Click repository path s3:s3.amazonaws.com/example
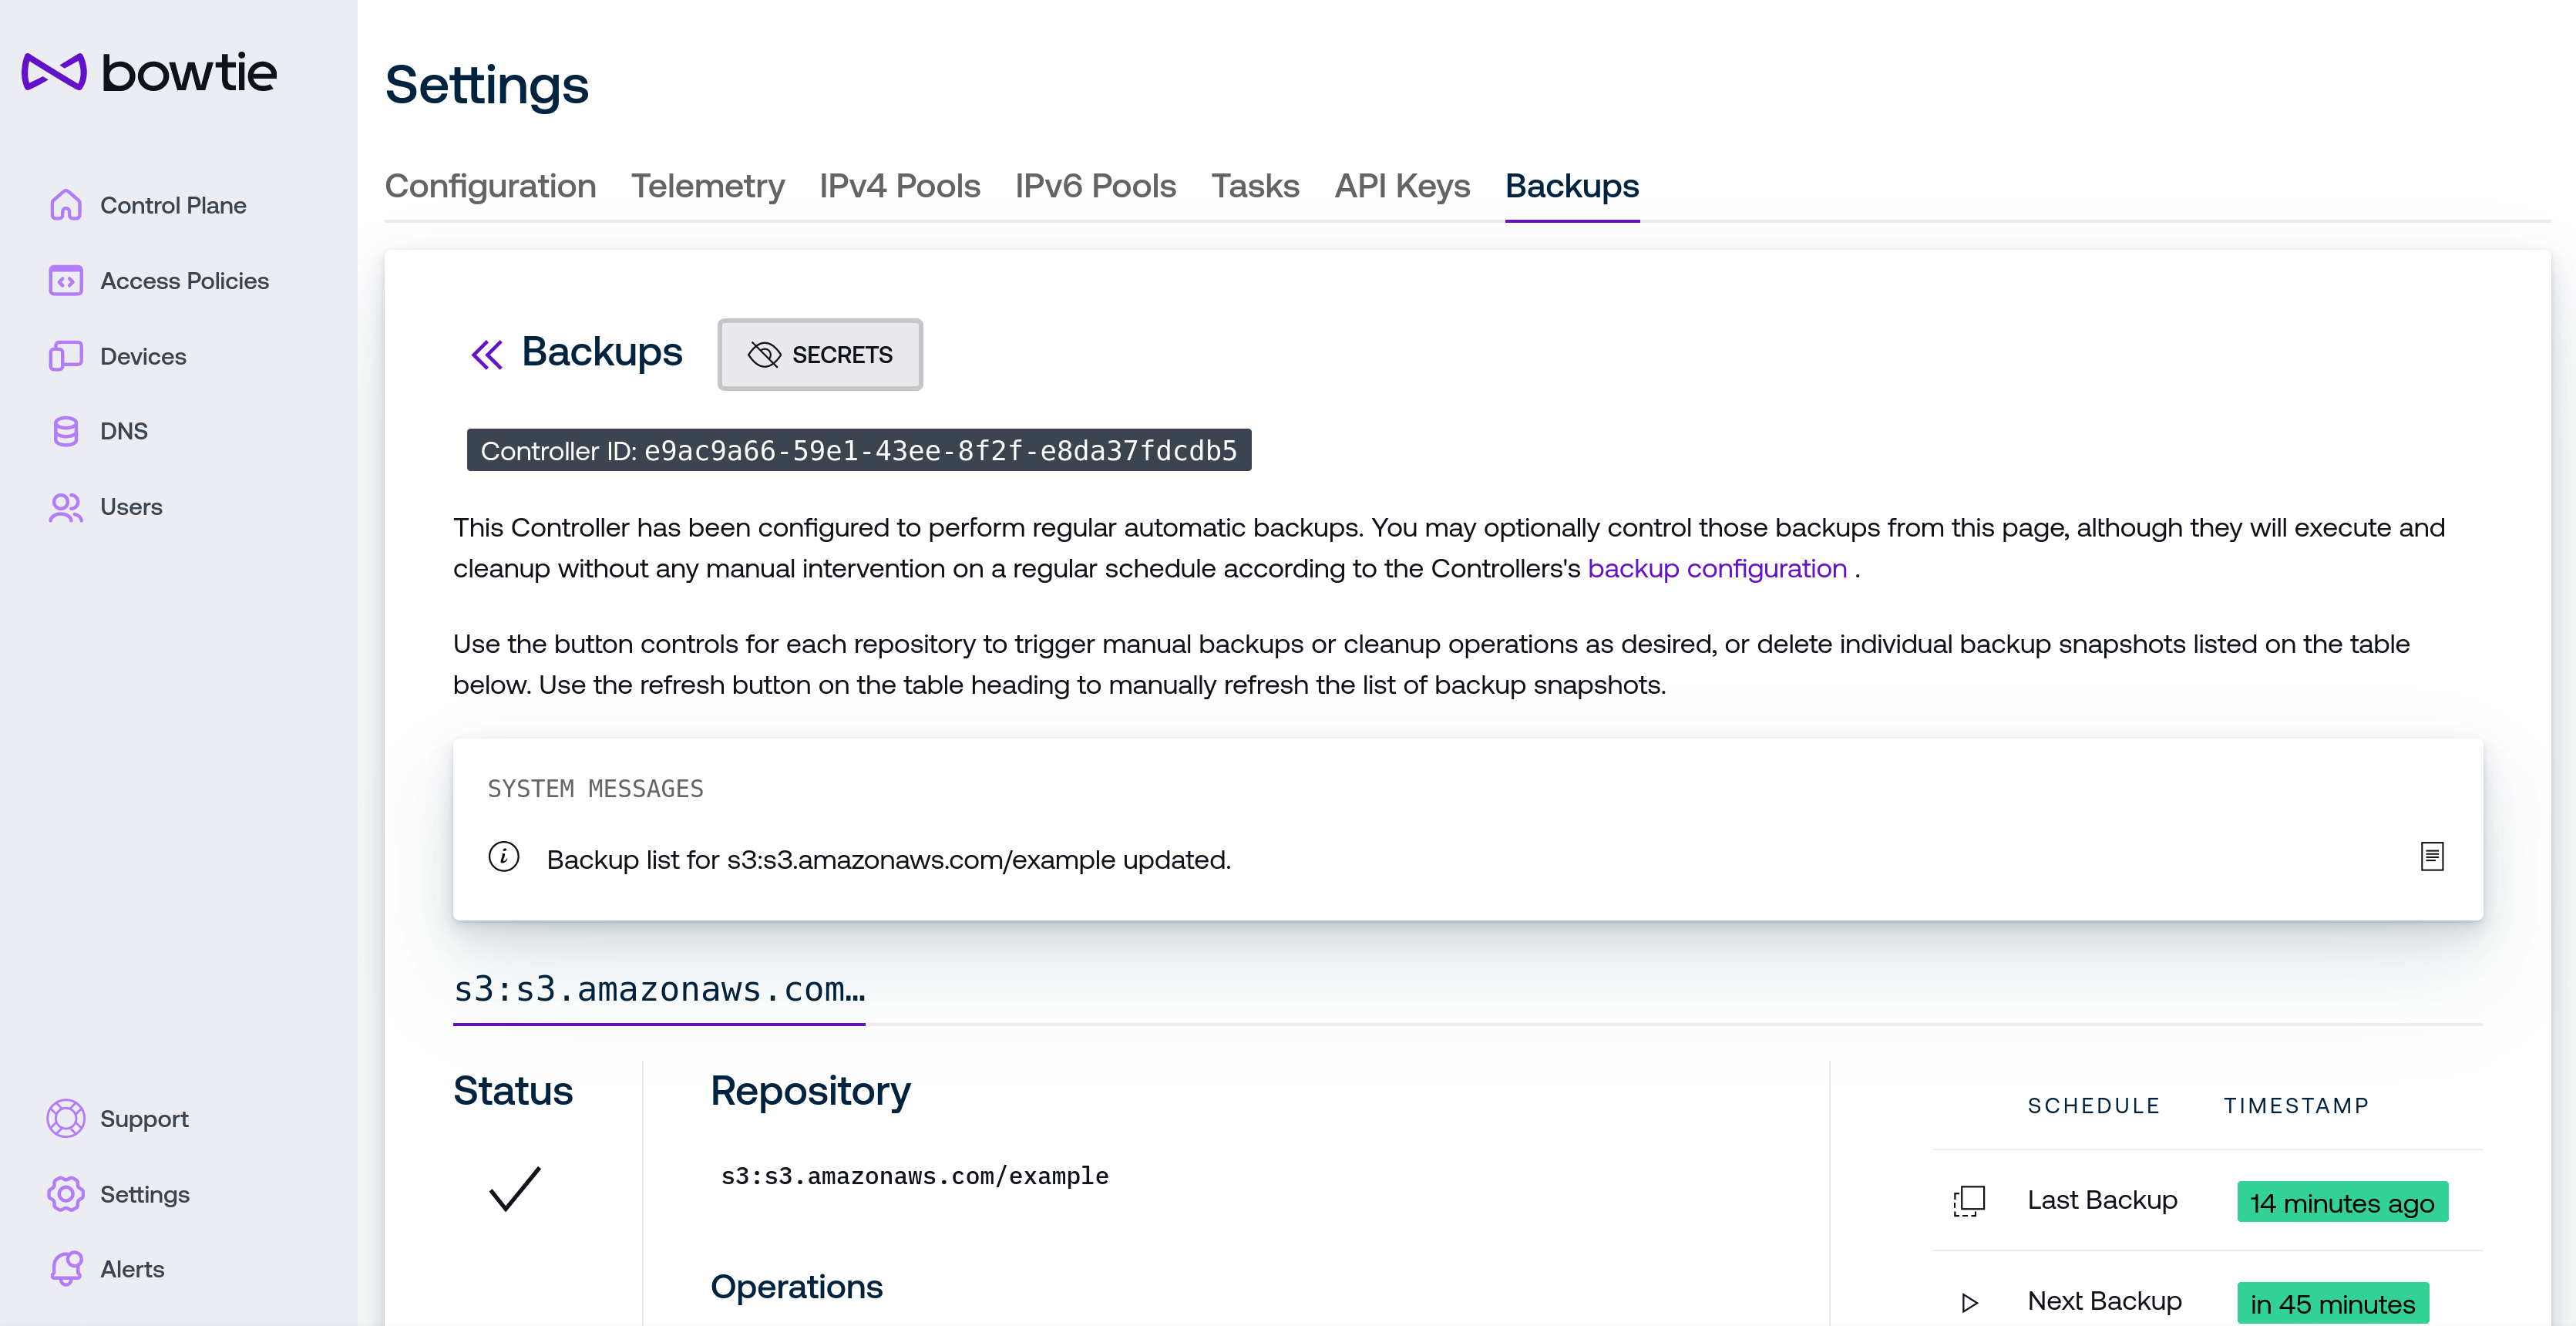Screen dimensions: 2576x1326 point(914,1176)
